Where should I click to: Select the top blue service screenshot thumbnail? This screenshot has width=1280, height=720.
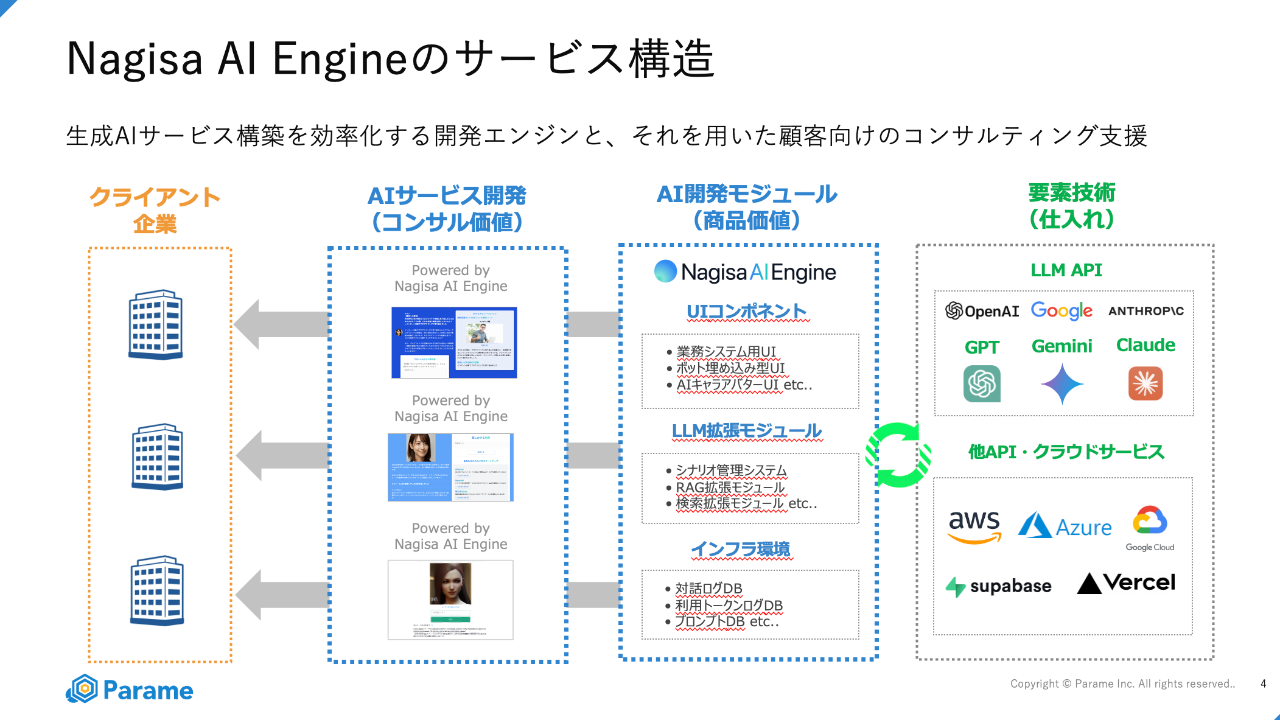pyautogui.click(x=453, y=342)
